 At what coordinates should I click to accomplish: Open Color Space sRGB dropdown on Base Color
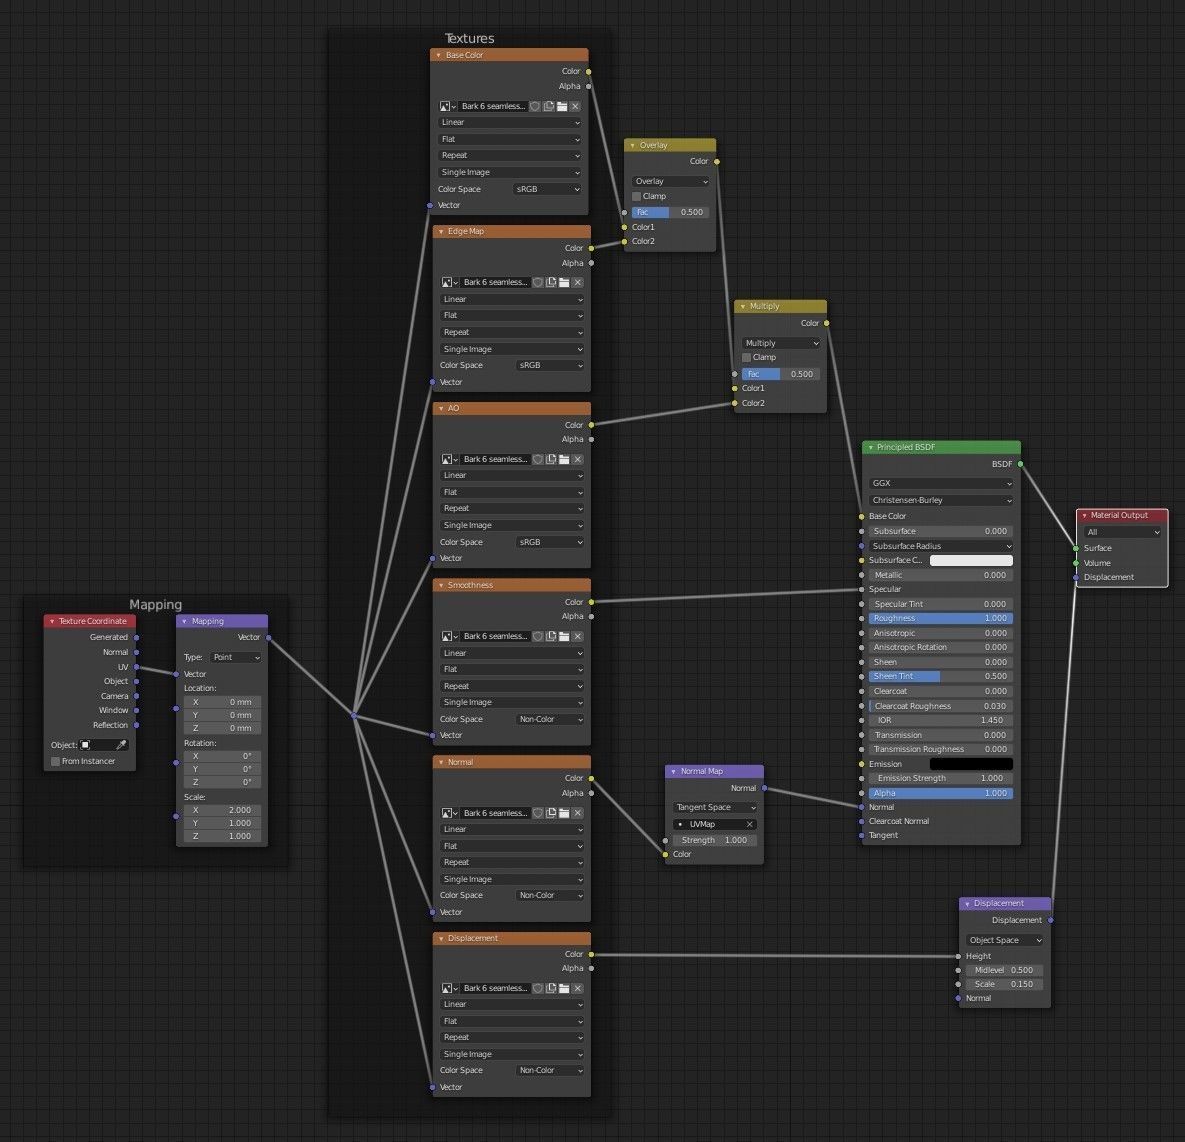pos(547,190)
